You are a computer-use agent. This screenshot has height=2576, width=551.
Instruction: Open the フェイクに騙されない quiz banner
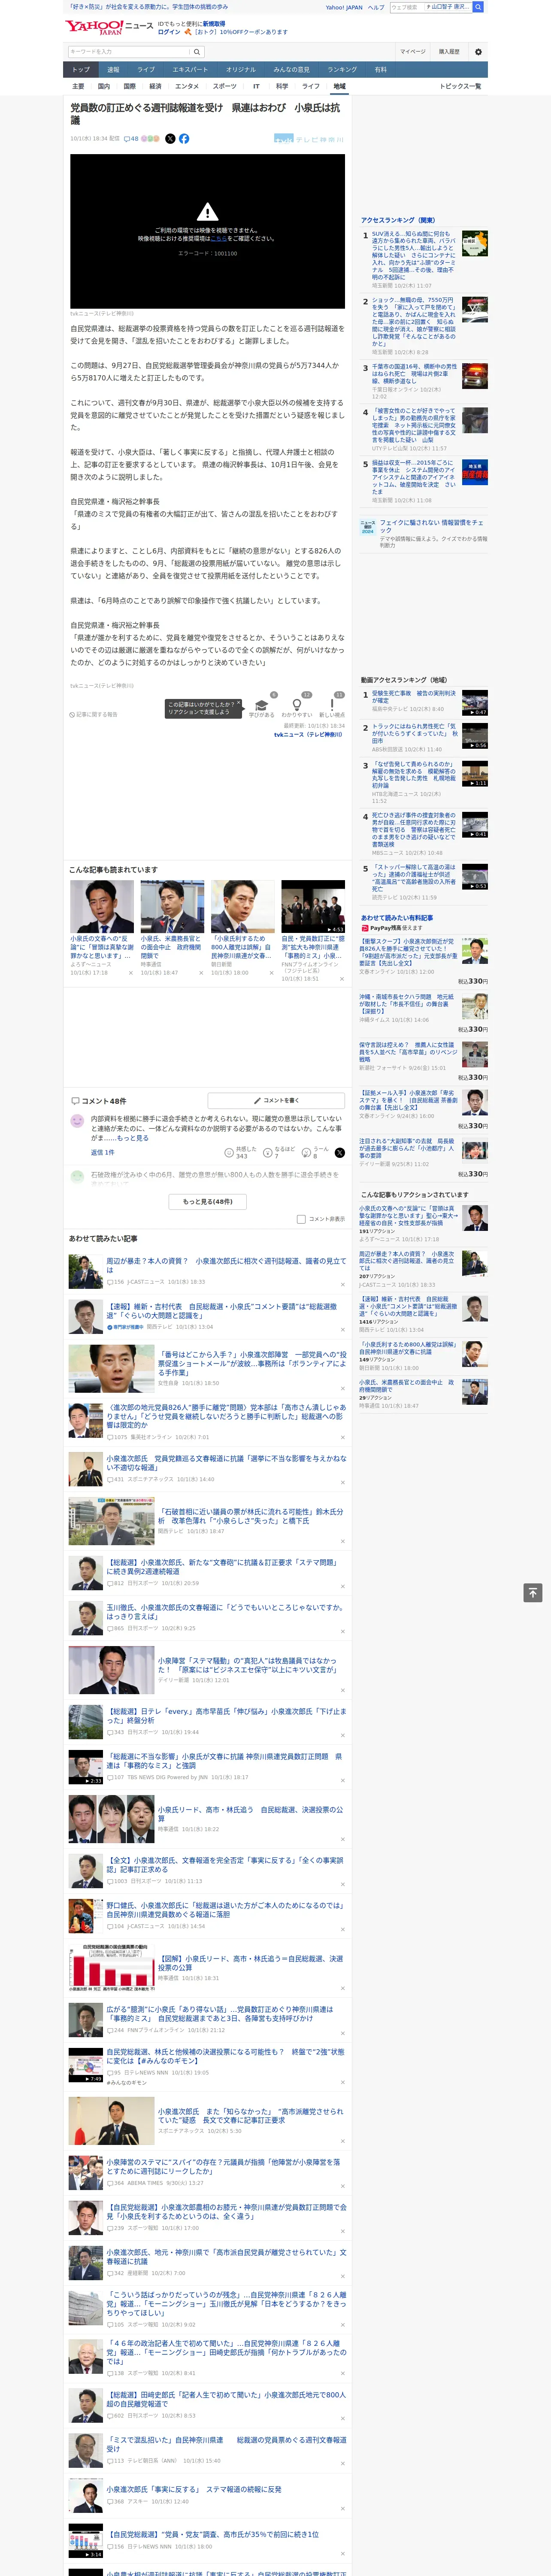(425, 534)
